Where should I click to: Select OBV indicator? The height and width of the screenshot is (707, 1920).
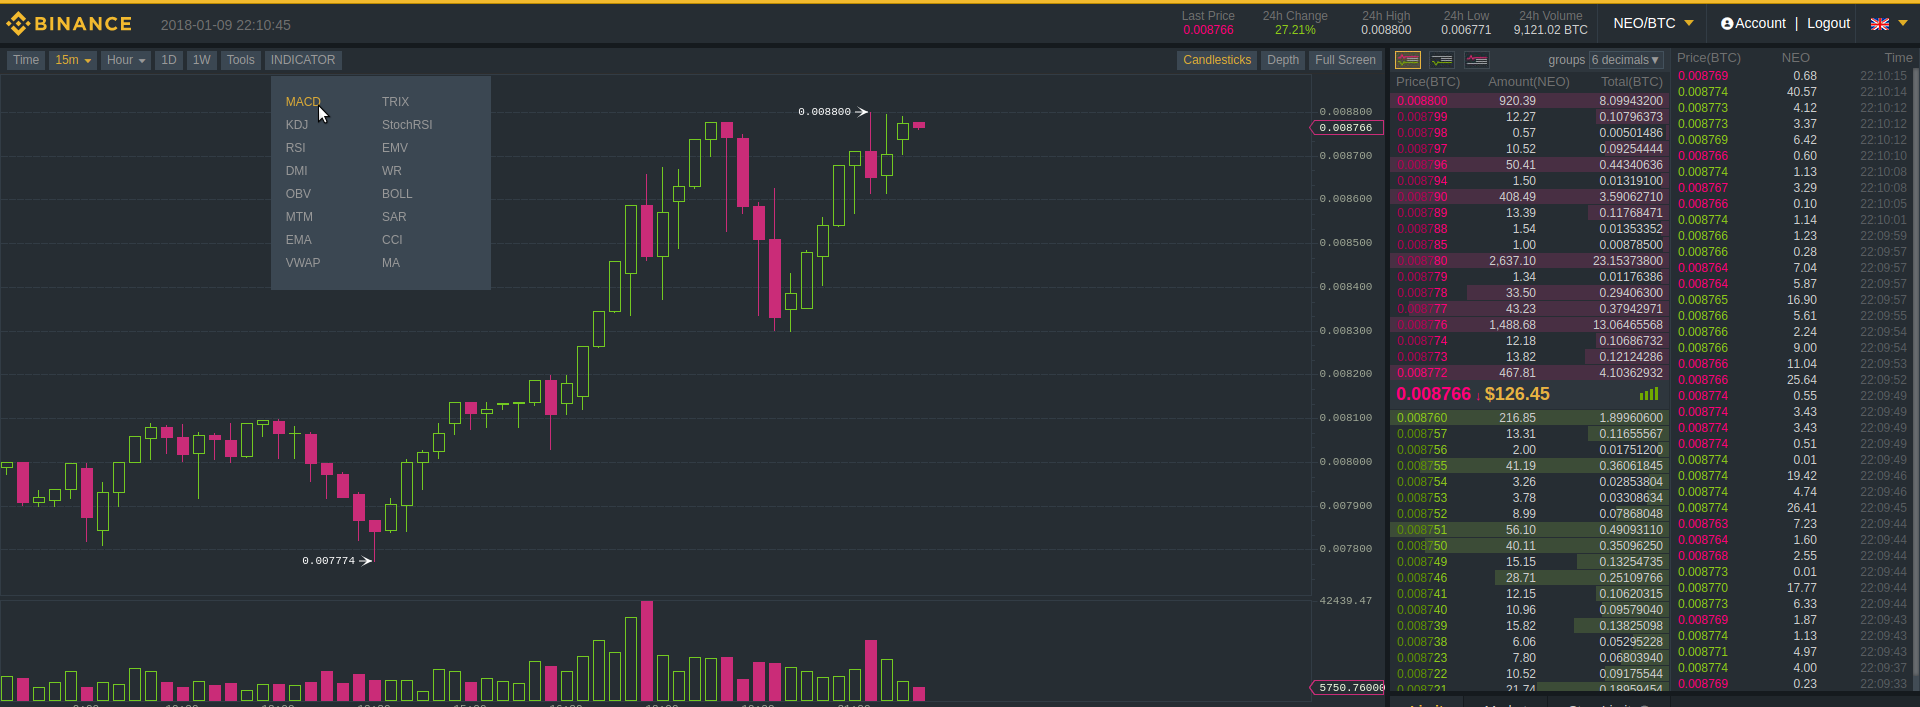tap(298, 194)
